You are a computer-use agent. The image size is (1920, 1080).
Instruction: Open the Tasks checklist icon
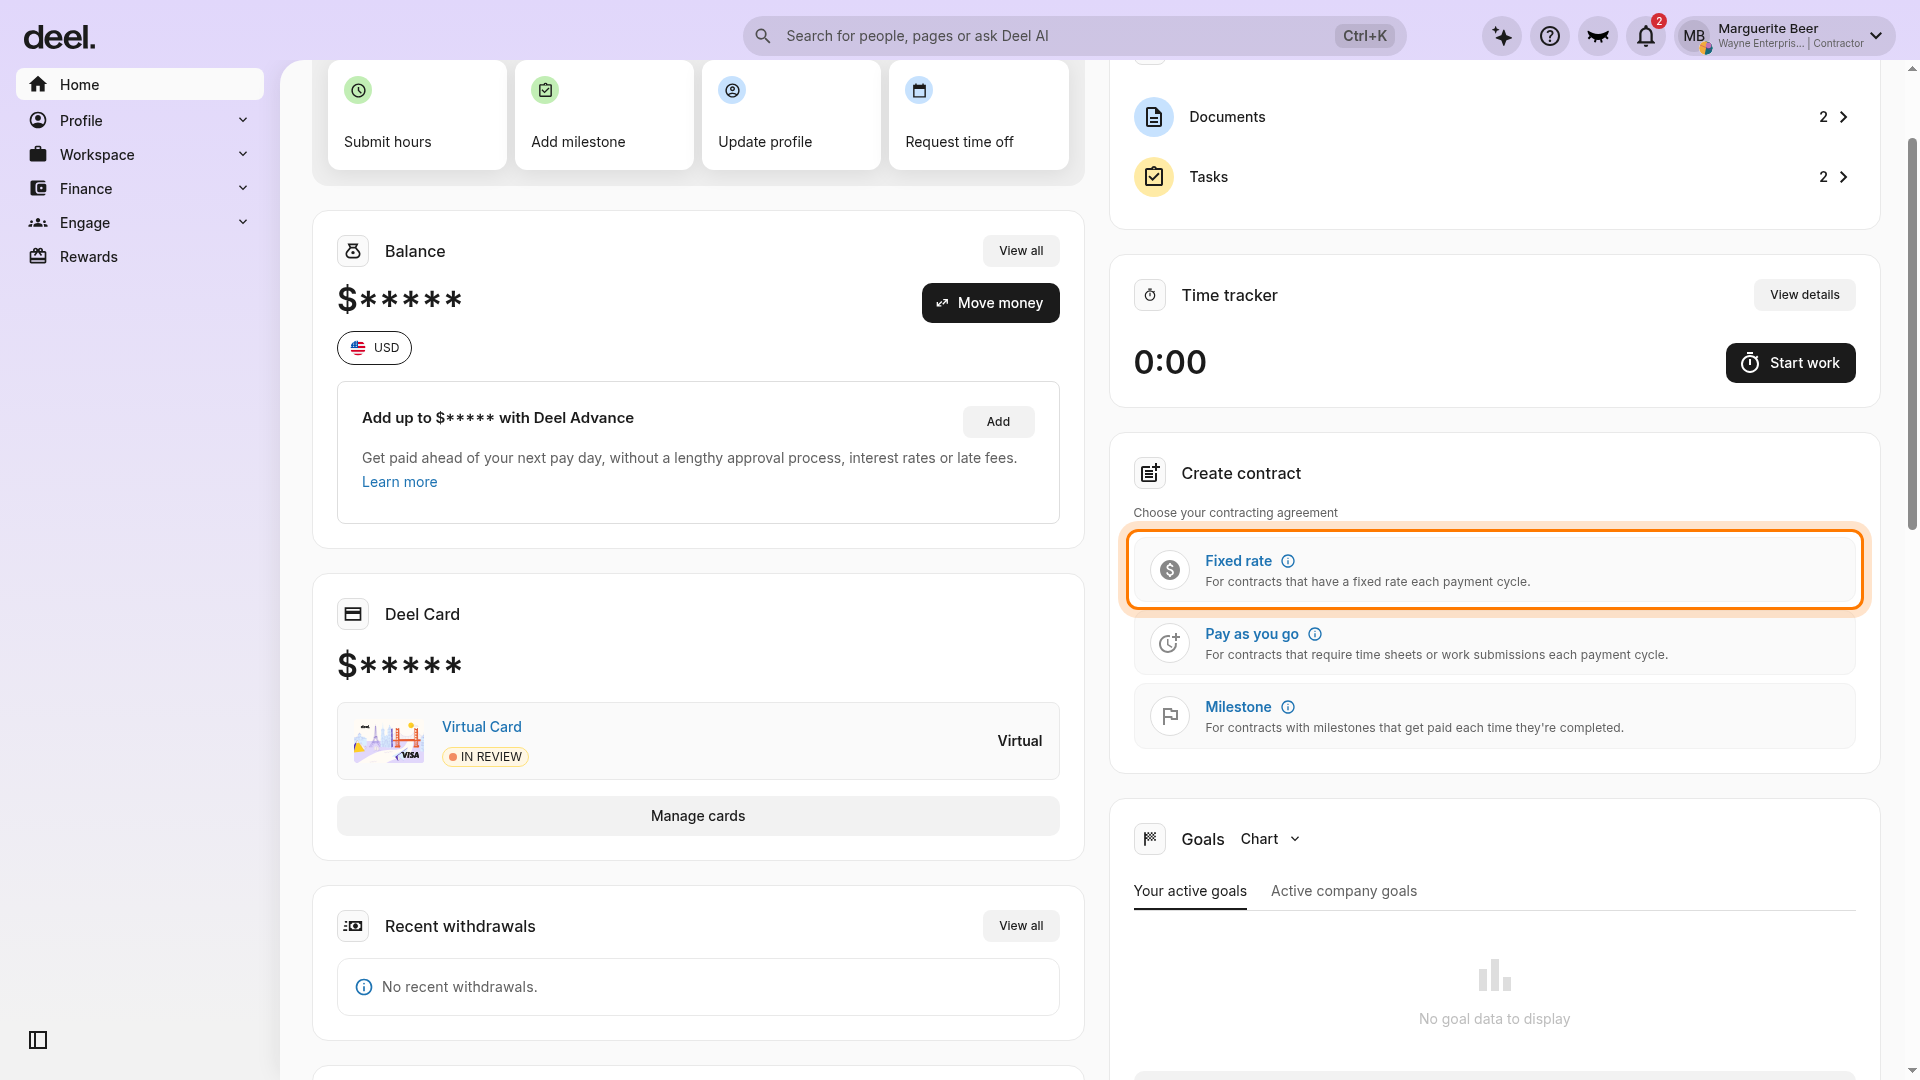point(1153,177)
